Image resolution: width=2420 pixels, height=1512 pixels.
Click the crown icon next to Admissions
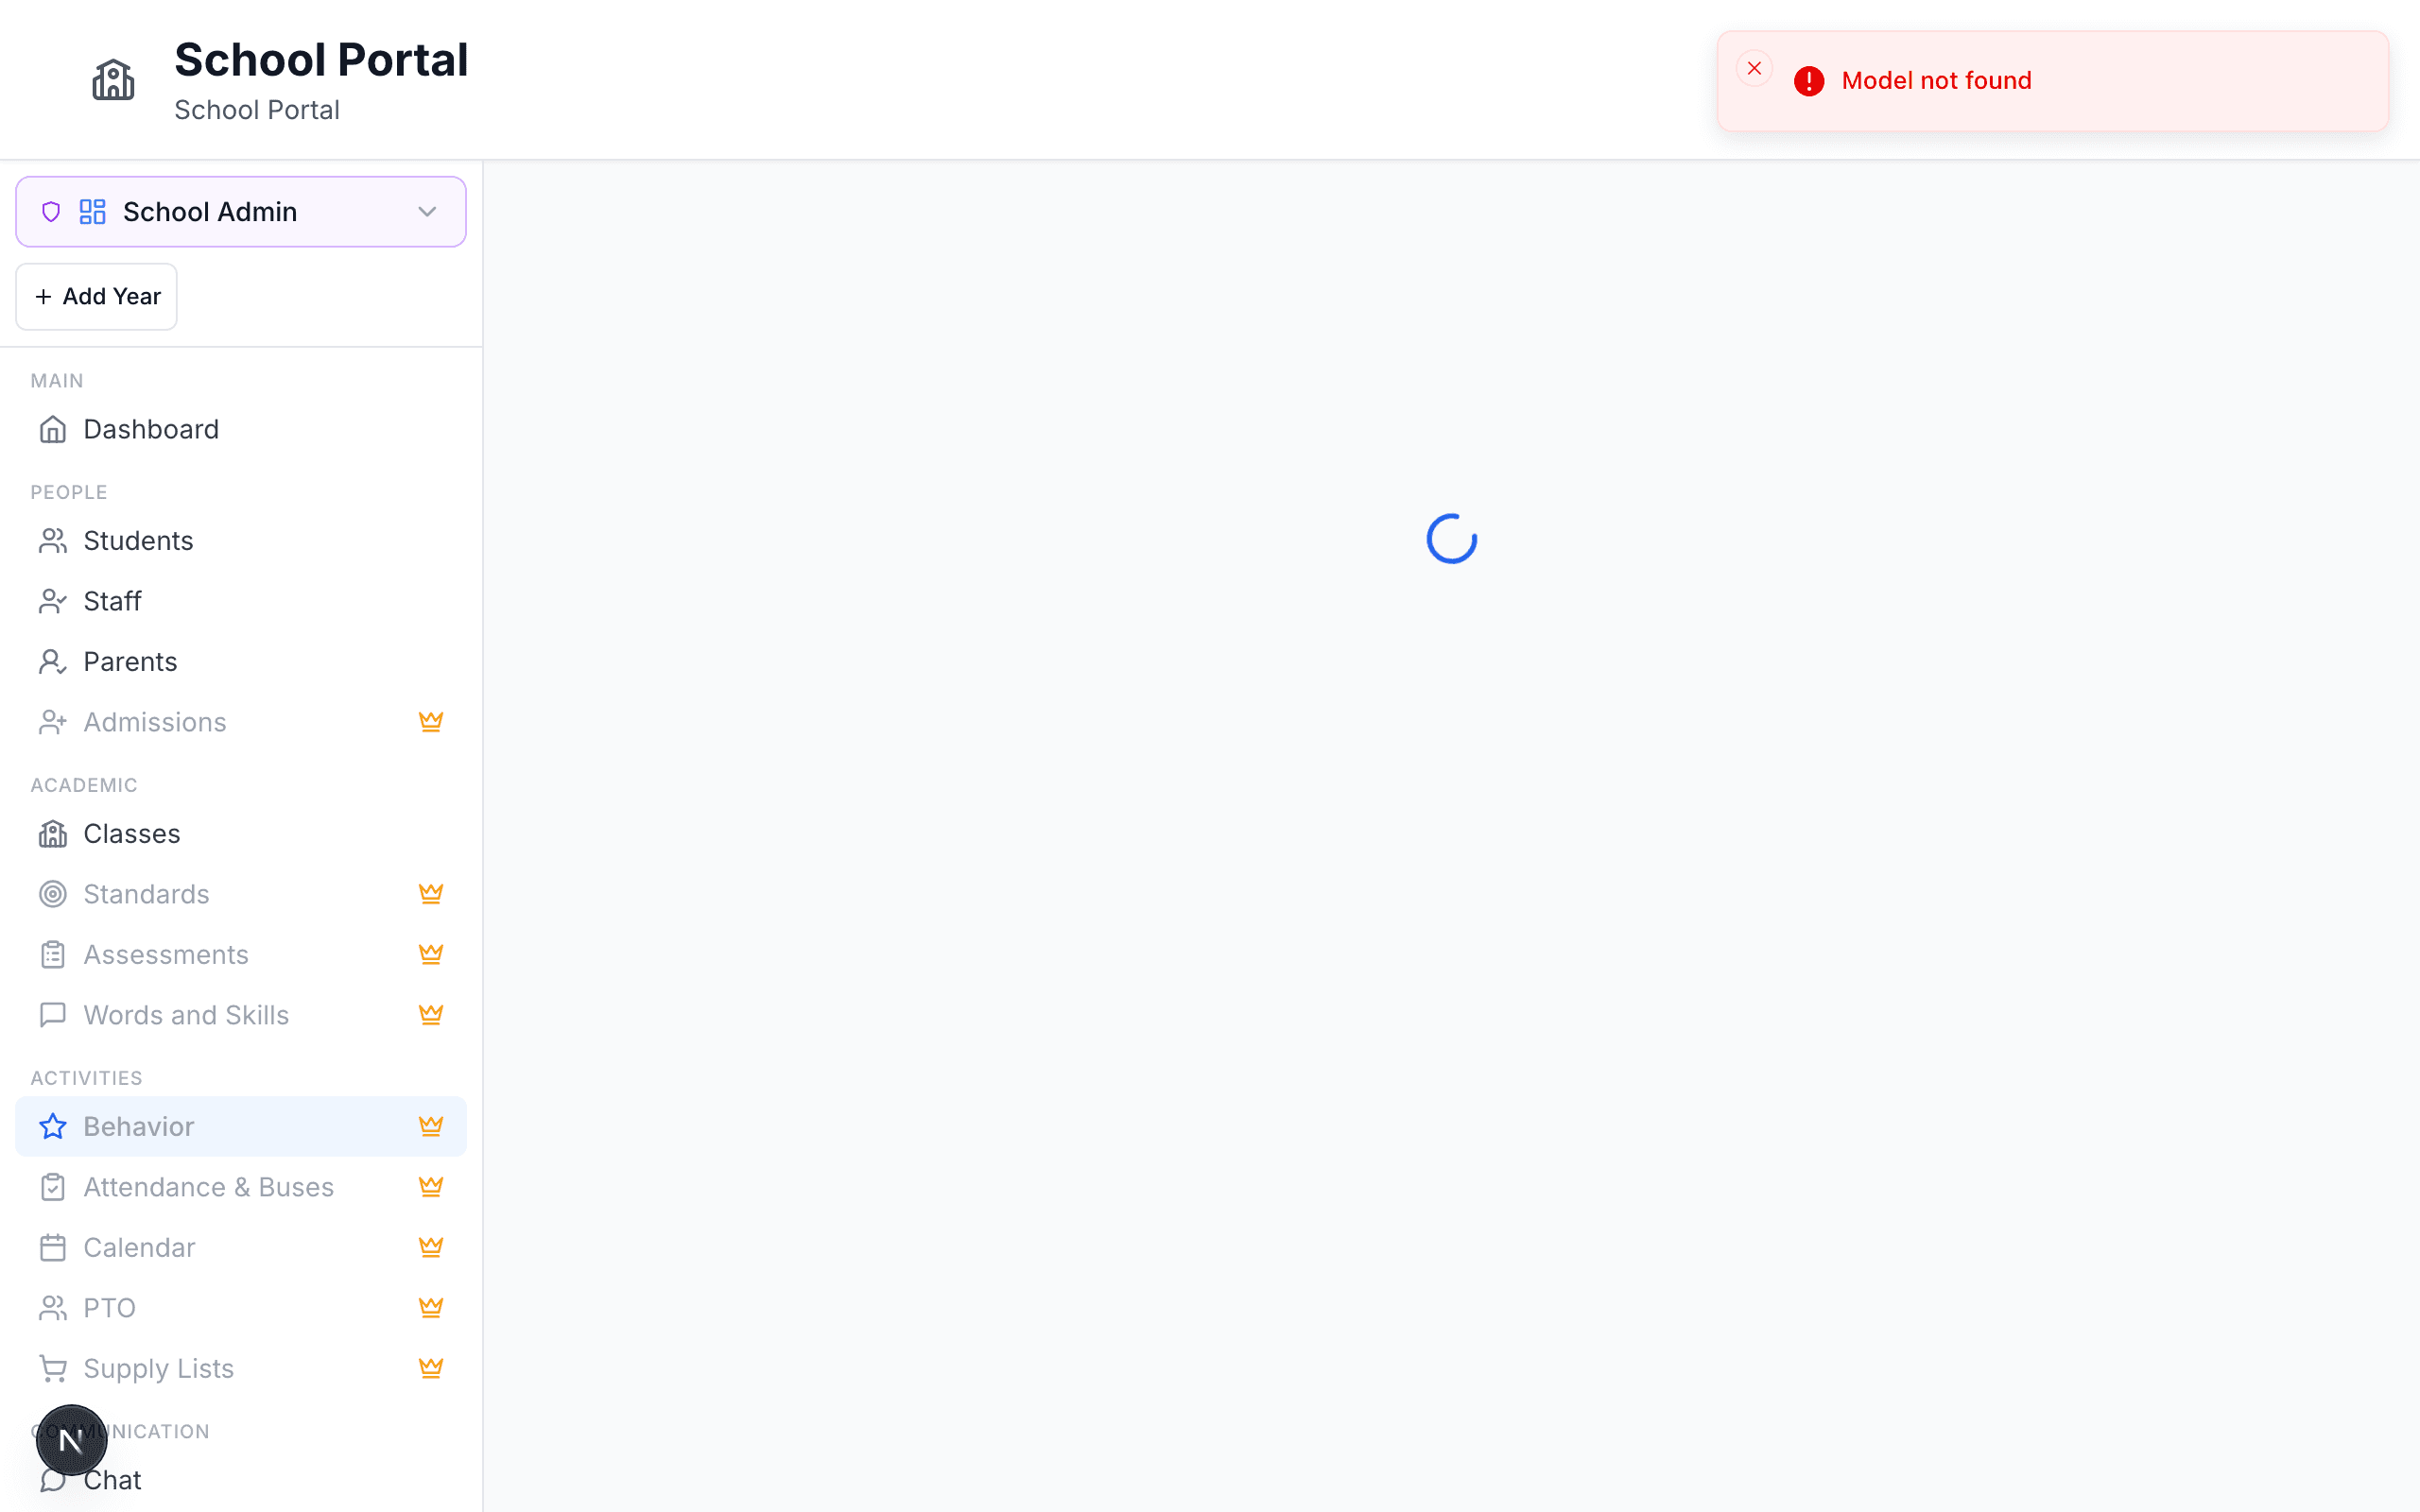(x=431, y=722)
